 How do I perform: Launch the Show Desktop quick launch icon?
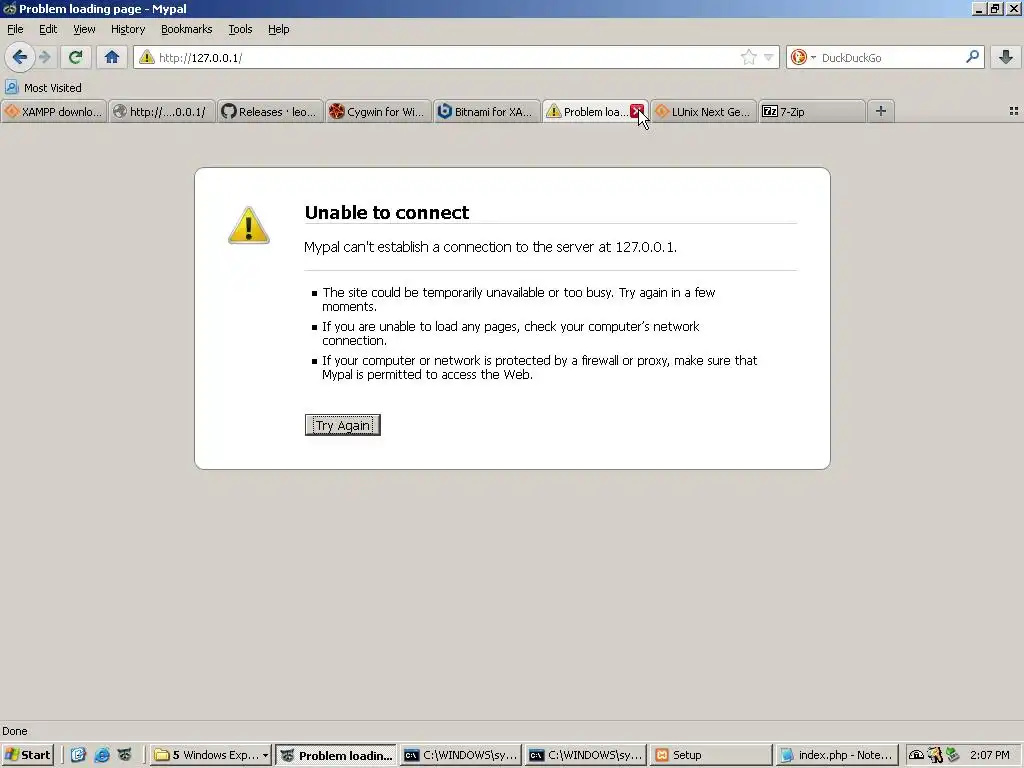[x=78, y=755]
